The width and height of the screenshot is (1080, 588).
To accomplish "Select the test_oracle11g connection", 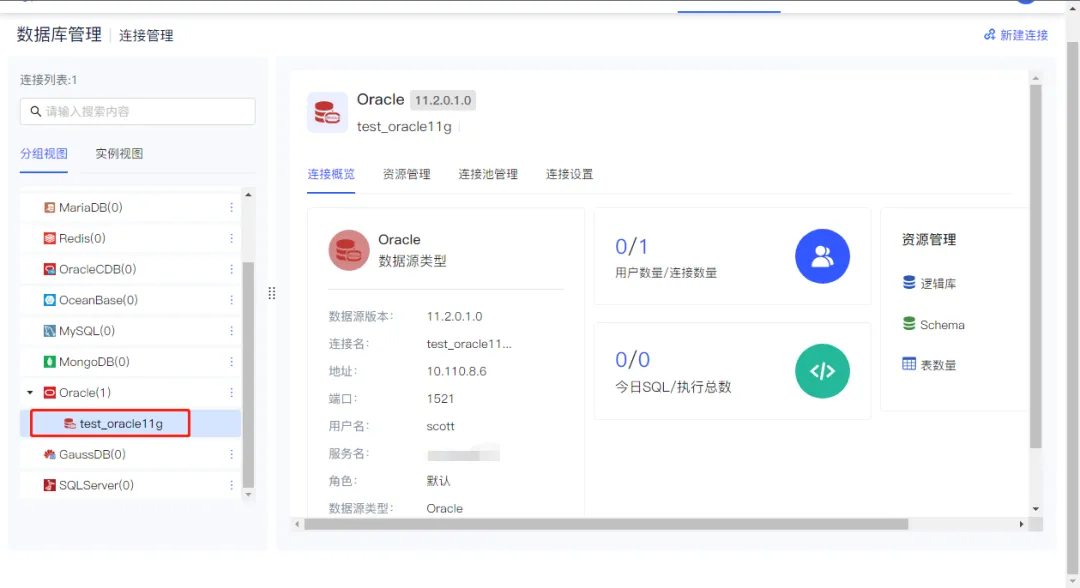I will pos(120,422).
